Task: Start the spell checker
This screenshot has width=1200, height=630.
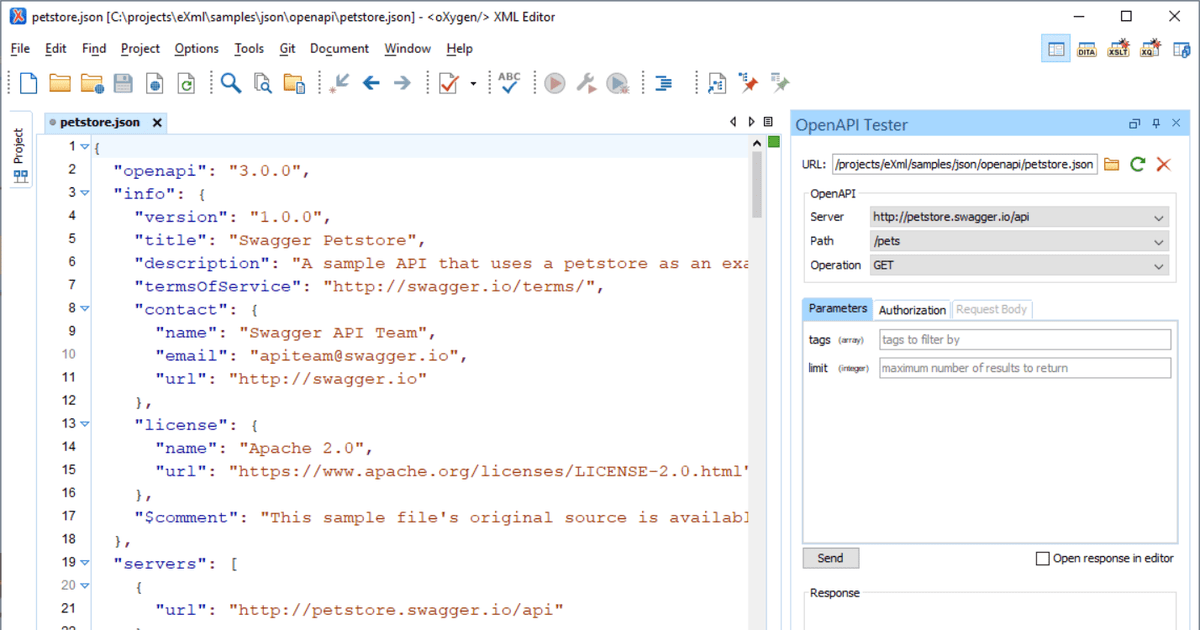Action: [x=509, y=83]
